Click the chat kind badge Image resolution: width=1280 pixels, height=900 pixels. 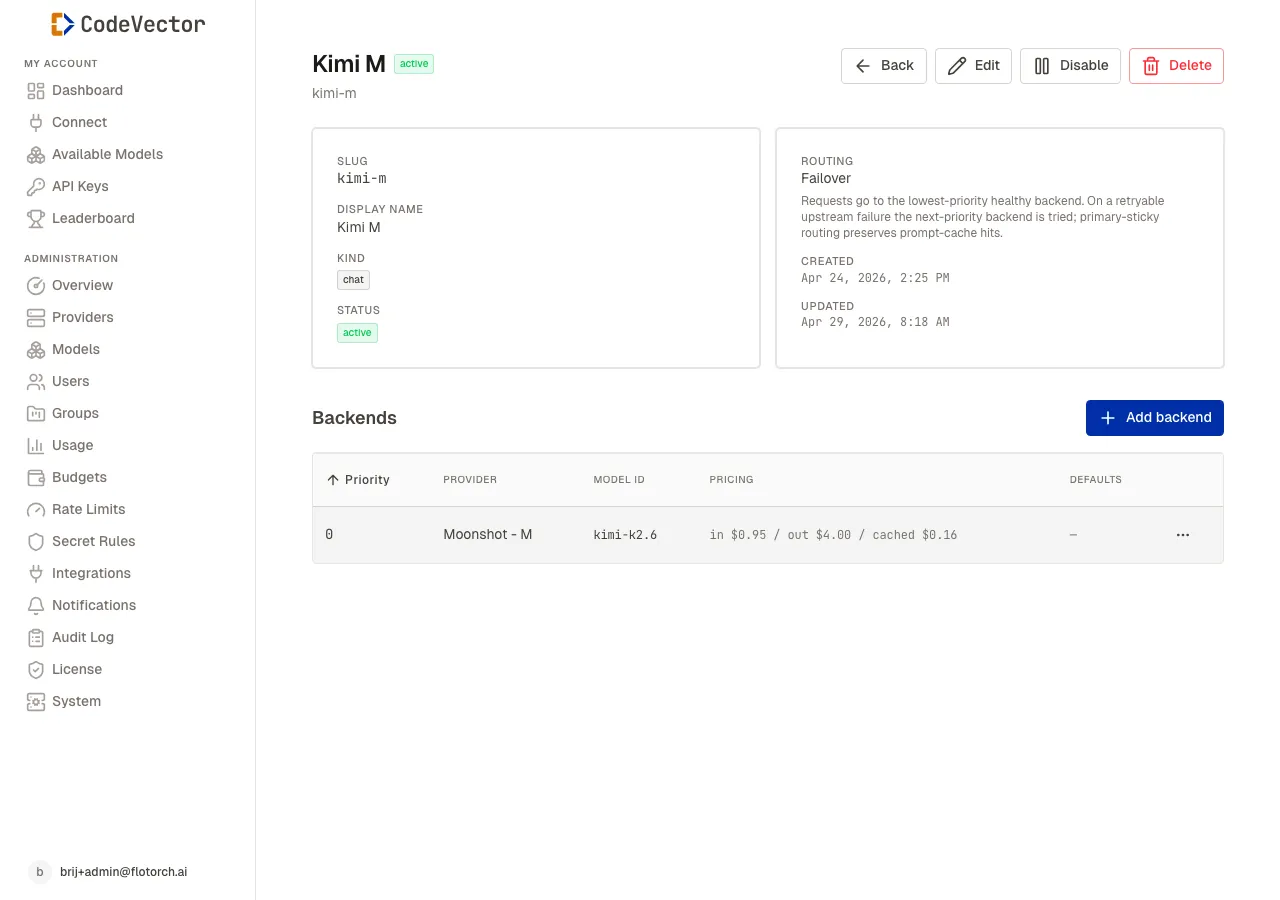click(354, 280)
